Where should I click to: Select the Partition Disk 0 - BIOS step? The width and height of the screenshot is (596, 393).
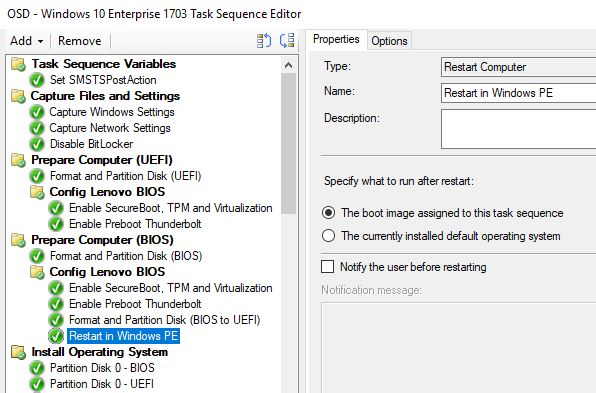point(102,368)
